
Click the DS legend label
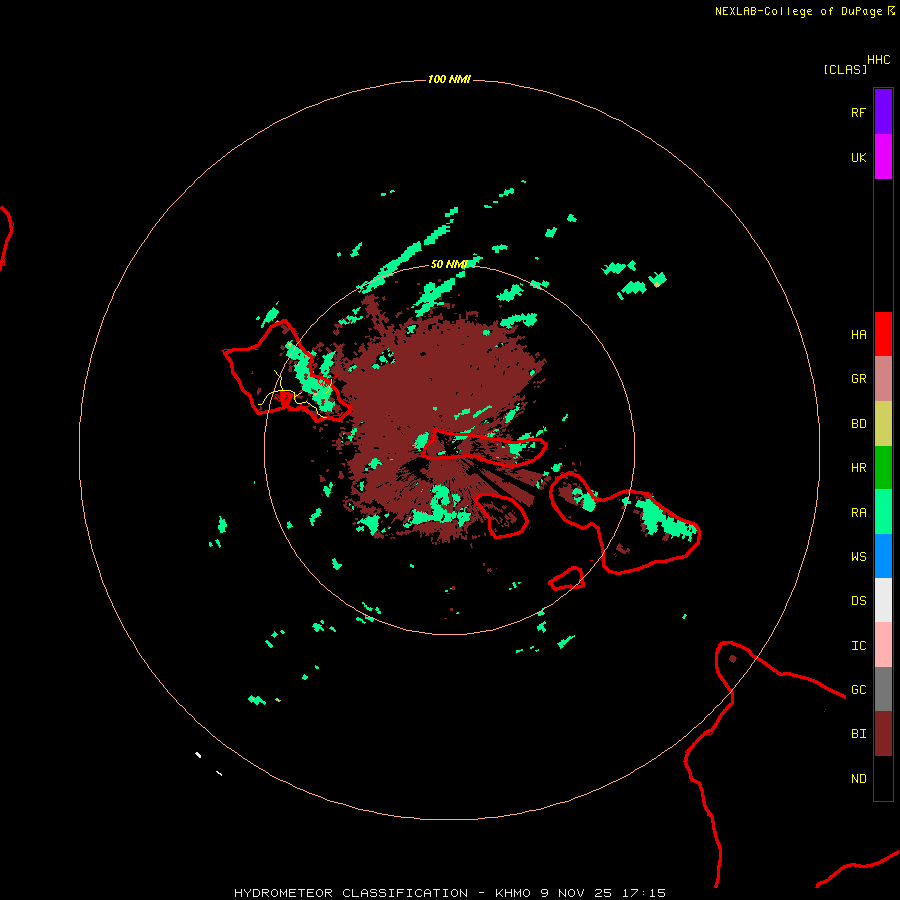coord(858,601)
